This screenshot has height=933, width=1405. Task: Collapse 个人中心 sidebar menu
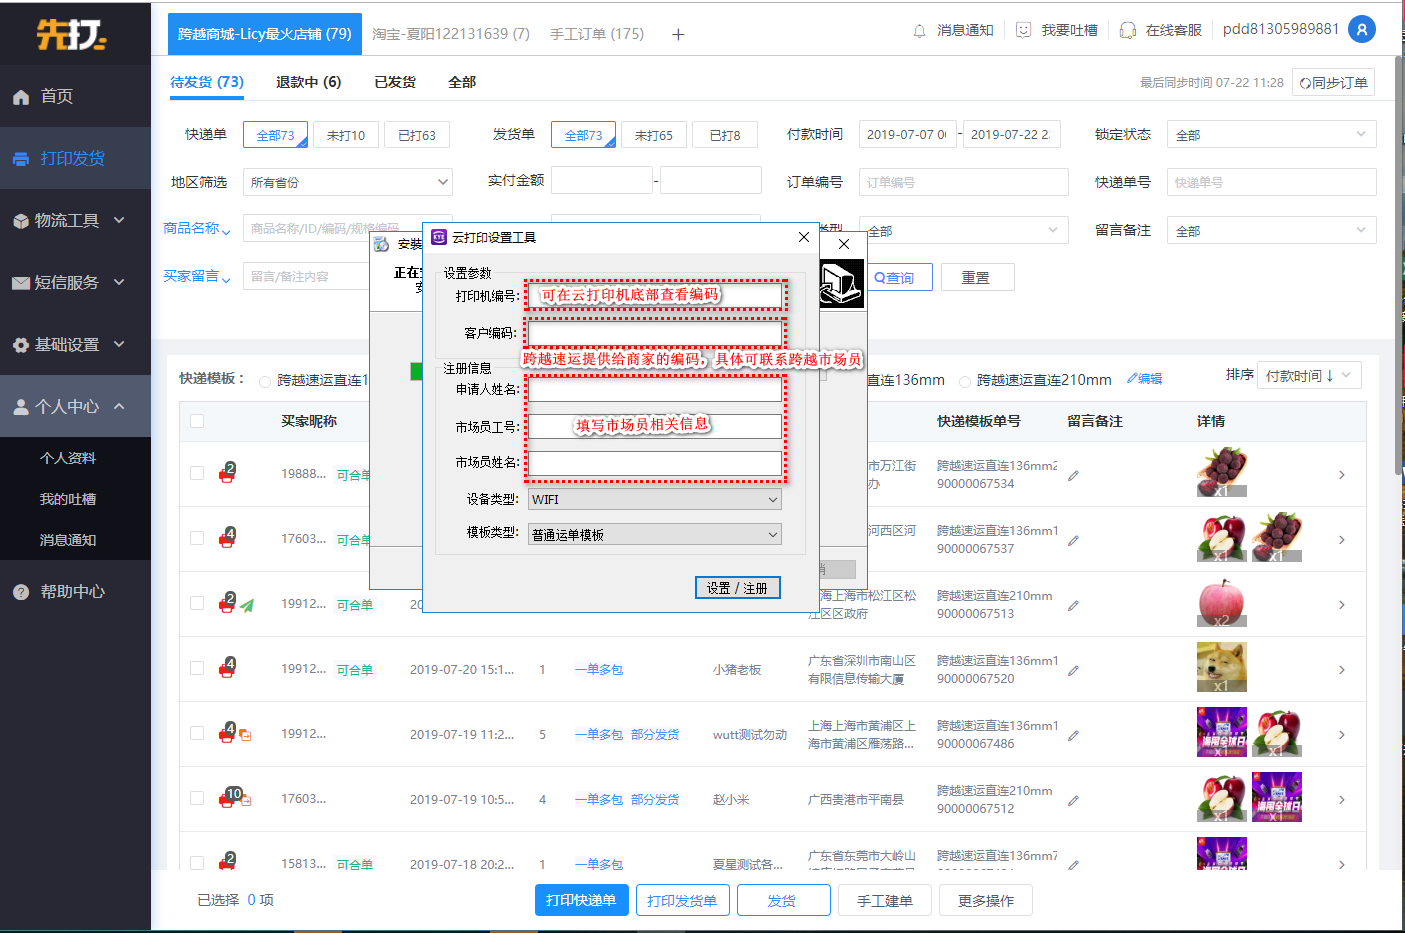(x=75, y=406)
